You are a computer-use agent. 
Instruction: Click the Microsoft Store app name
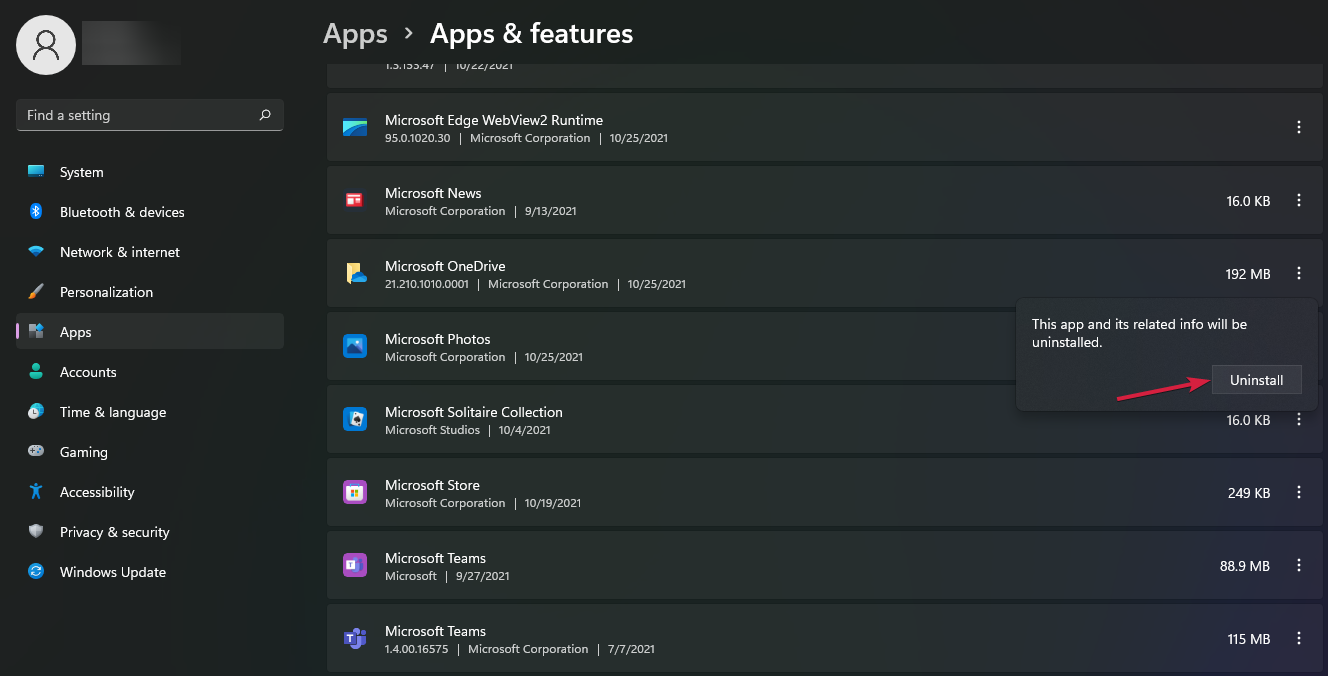[432, 485]
